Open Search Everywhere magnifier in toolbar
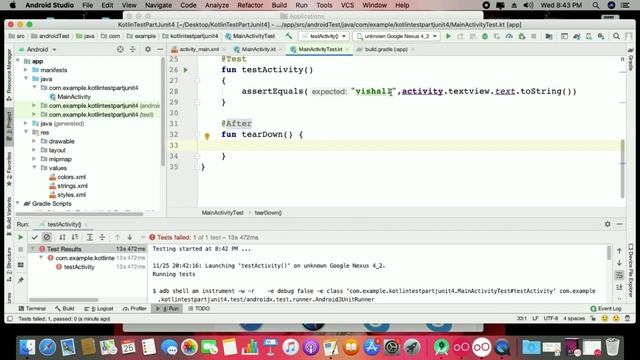640x360 pixels. 616,36
